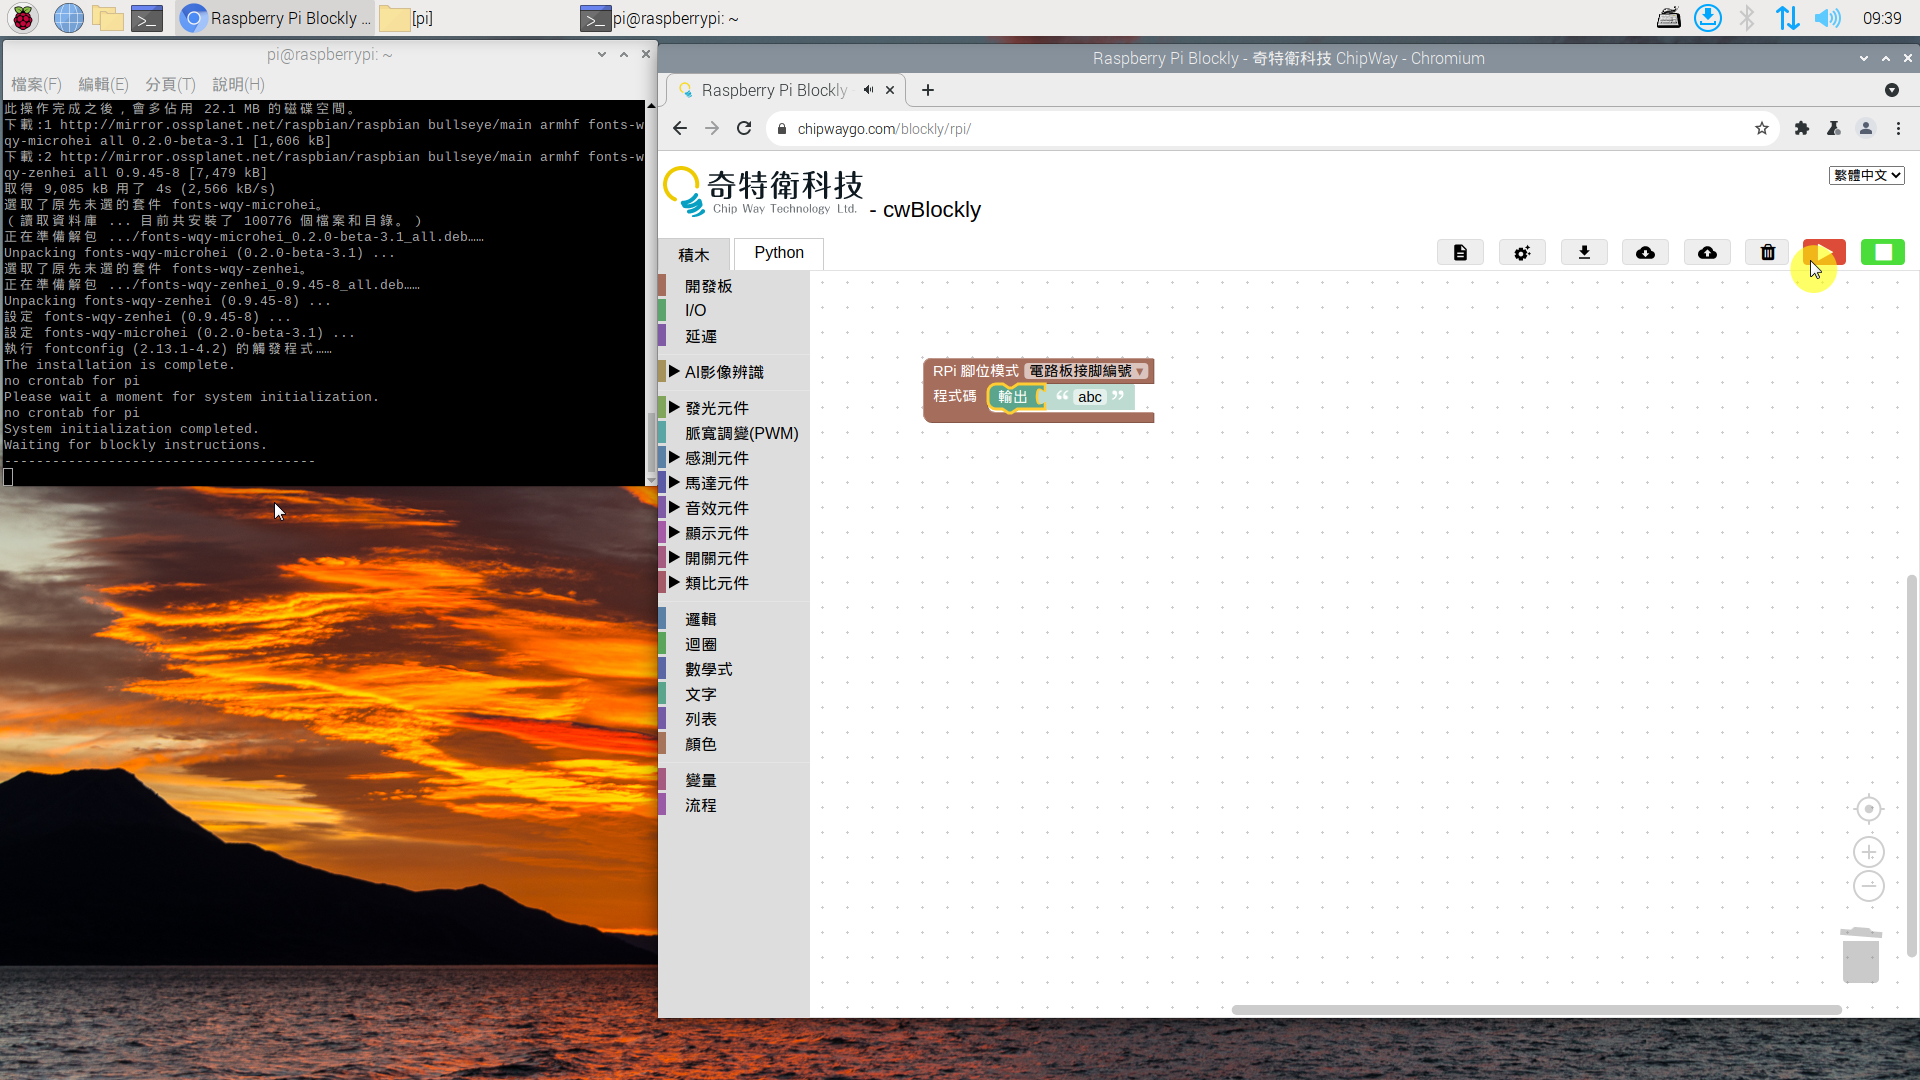Click the cloud upload icon
Screen dimensions: 1920x1080
pos(1707,252)
